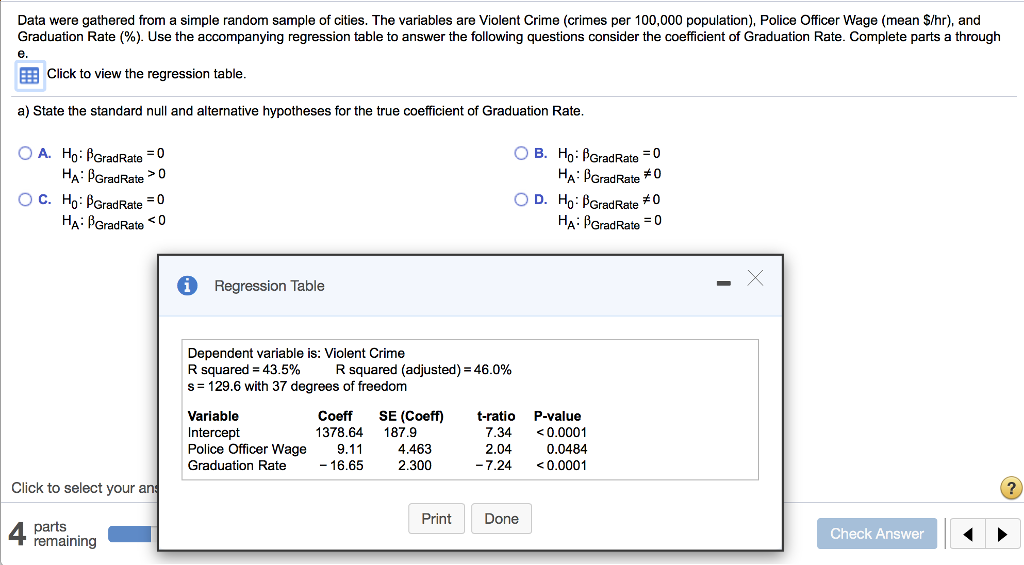
Task: Click the Check Answer button
Action: (877, 534)
